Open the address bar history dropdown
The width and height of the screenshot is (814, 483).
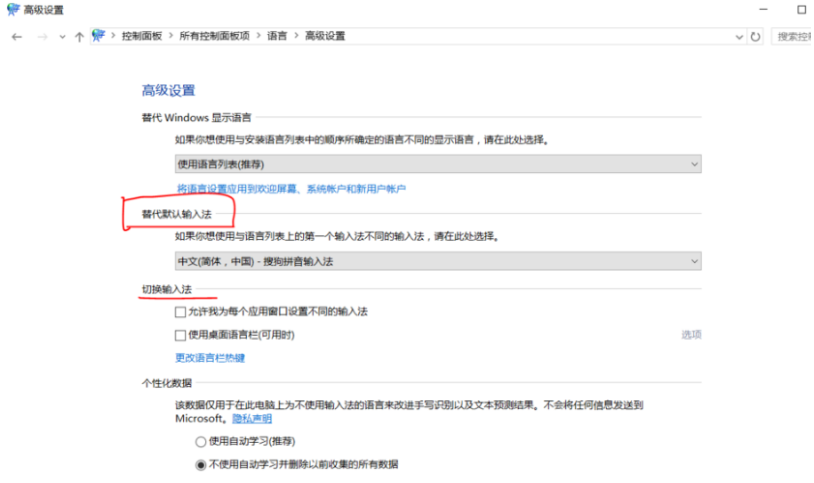(740, 36)
